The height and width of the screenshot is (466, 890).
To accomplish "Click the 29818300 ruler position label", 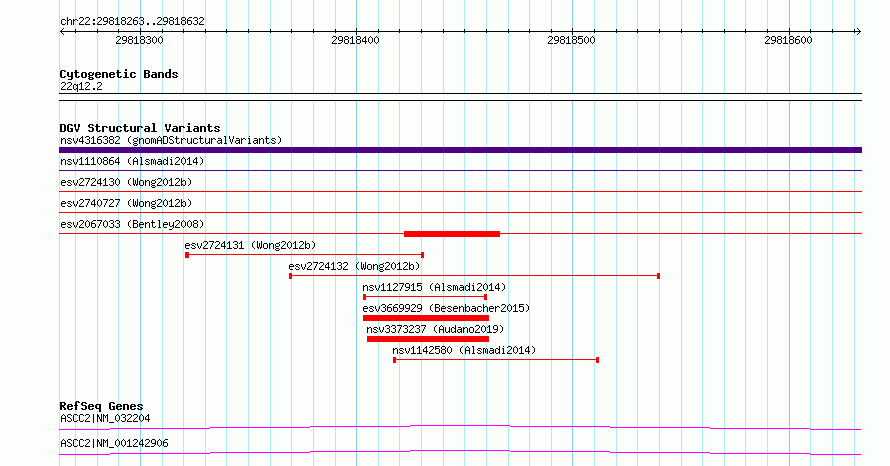I will [139, 40].
